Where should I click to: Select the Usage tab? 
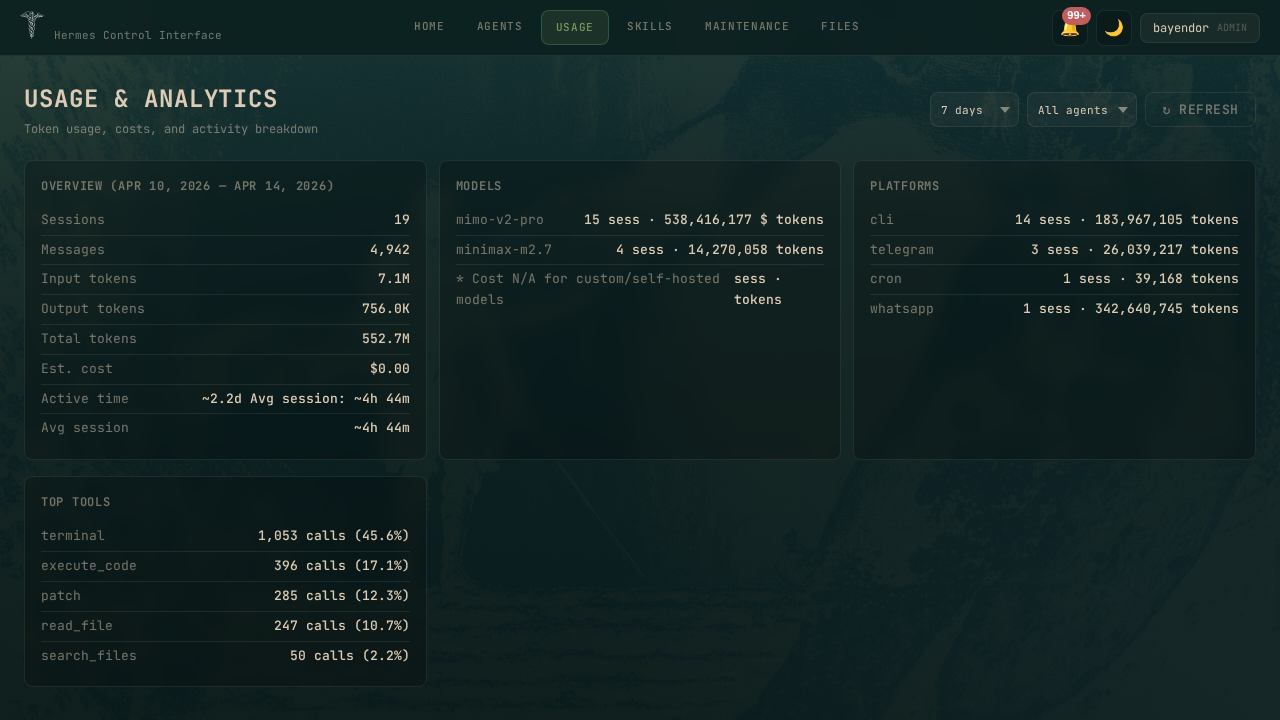click(574, 28)
